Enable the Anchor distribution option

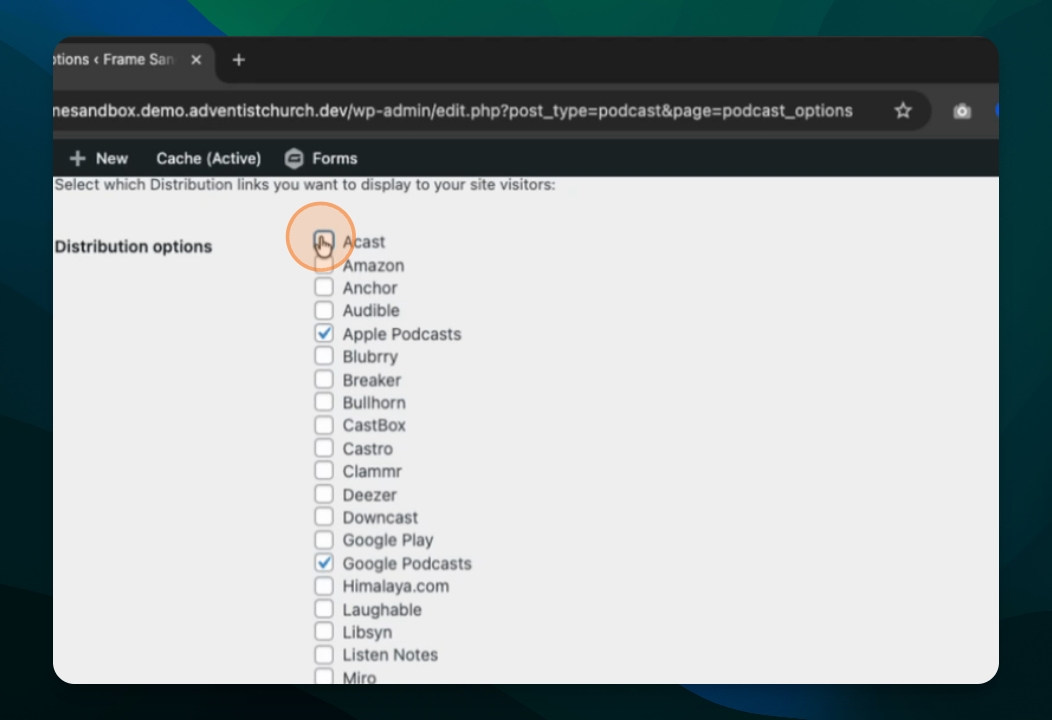pos(324,287)
